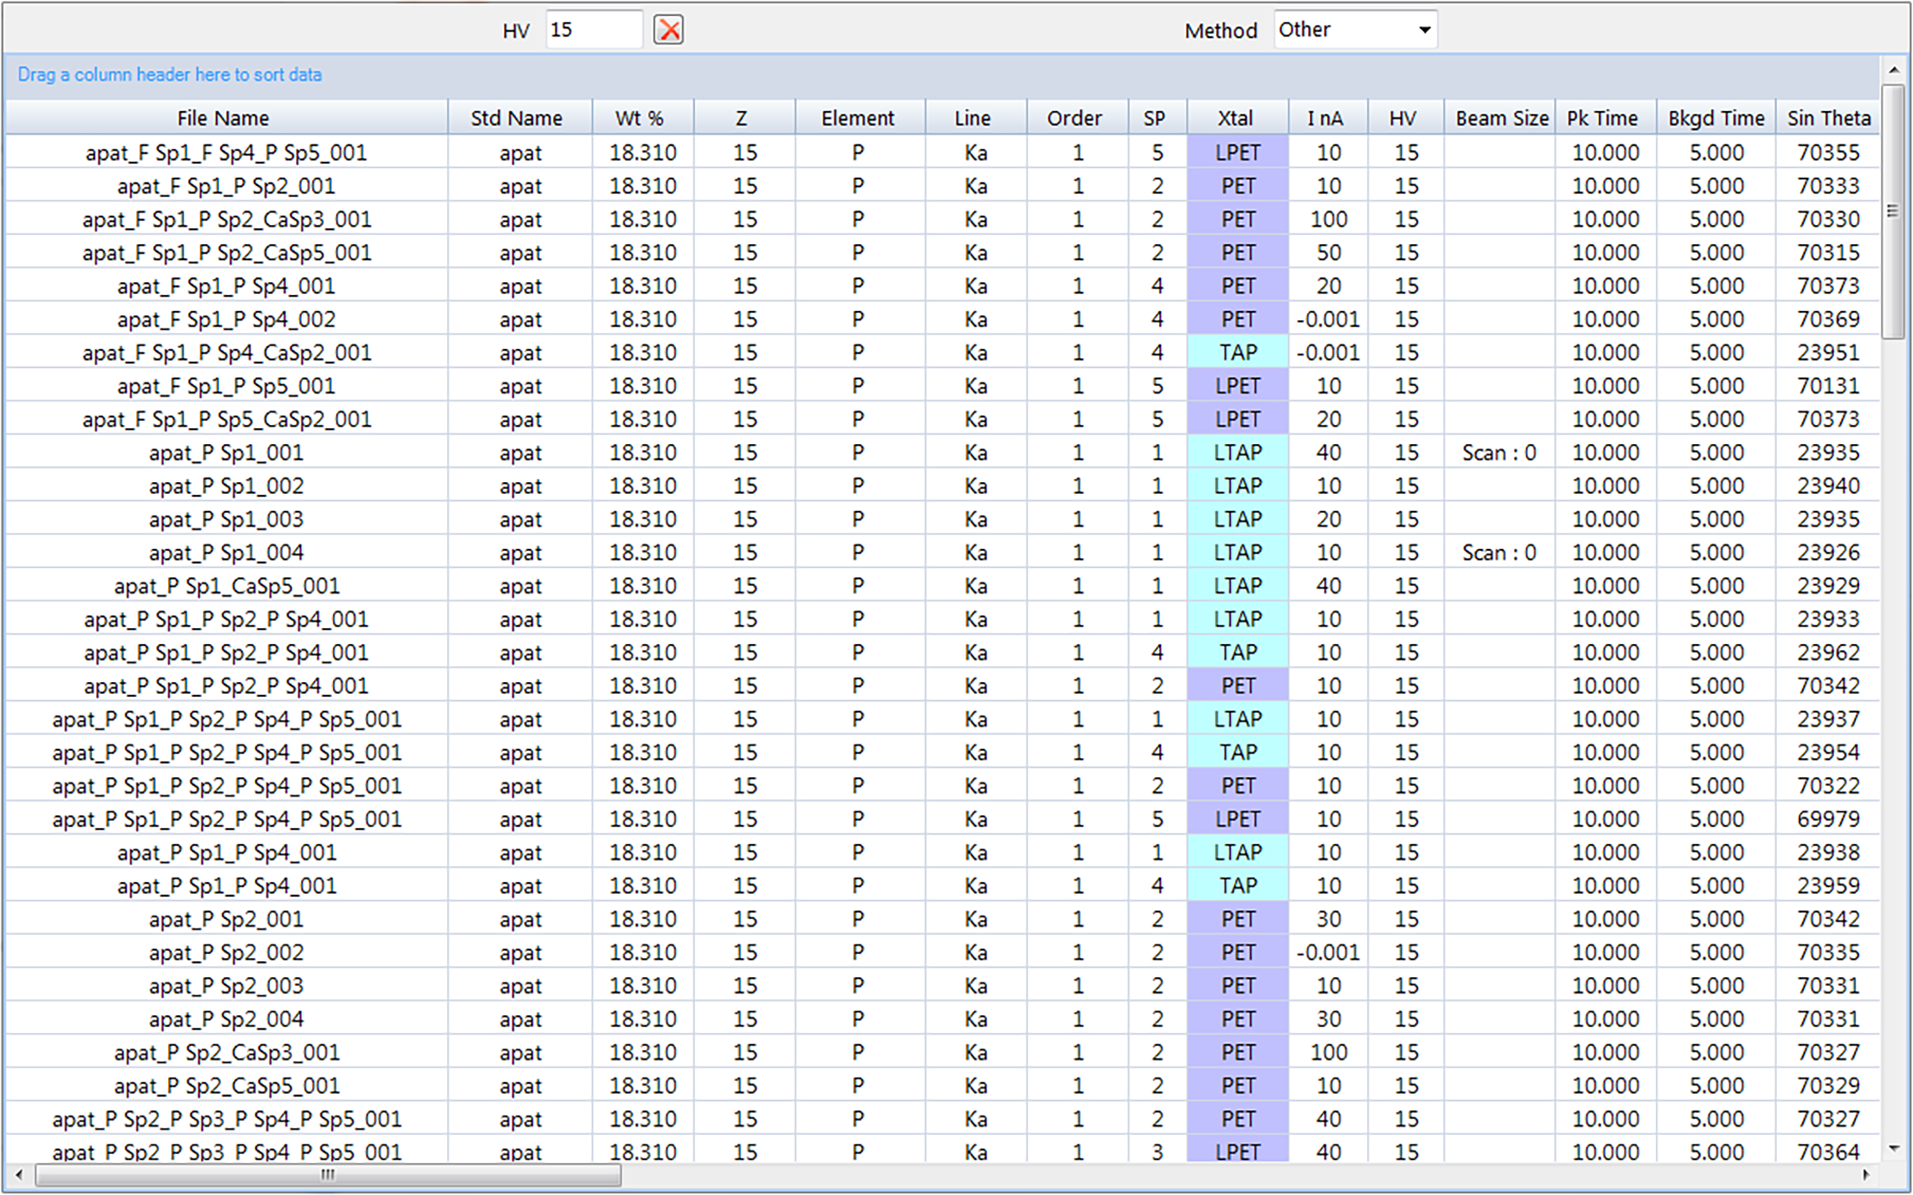Click the Xtal column header
Image resolution: width=1913 pixels, height=1195 pixels.
(x=1235, y=118)
